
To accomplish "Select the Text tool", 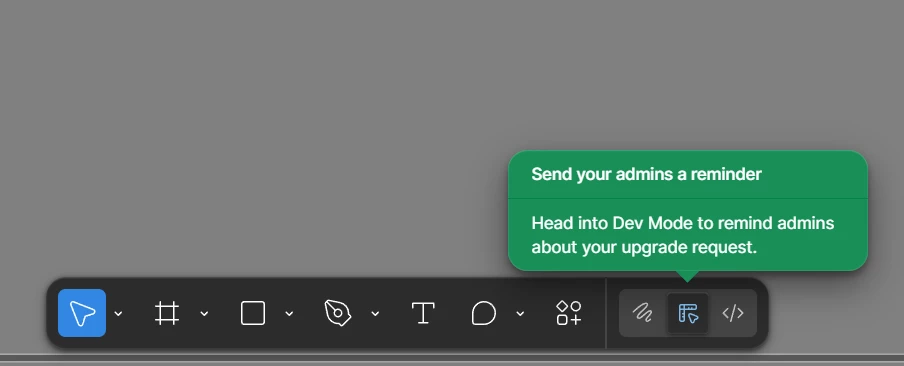I will click(x=423, y=313).
